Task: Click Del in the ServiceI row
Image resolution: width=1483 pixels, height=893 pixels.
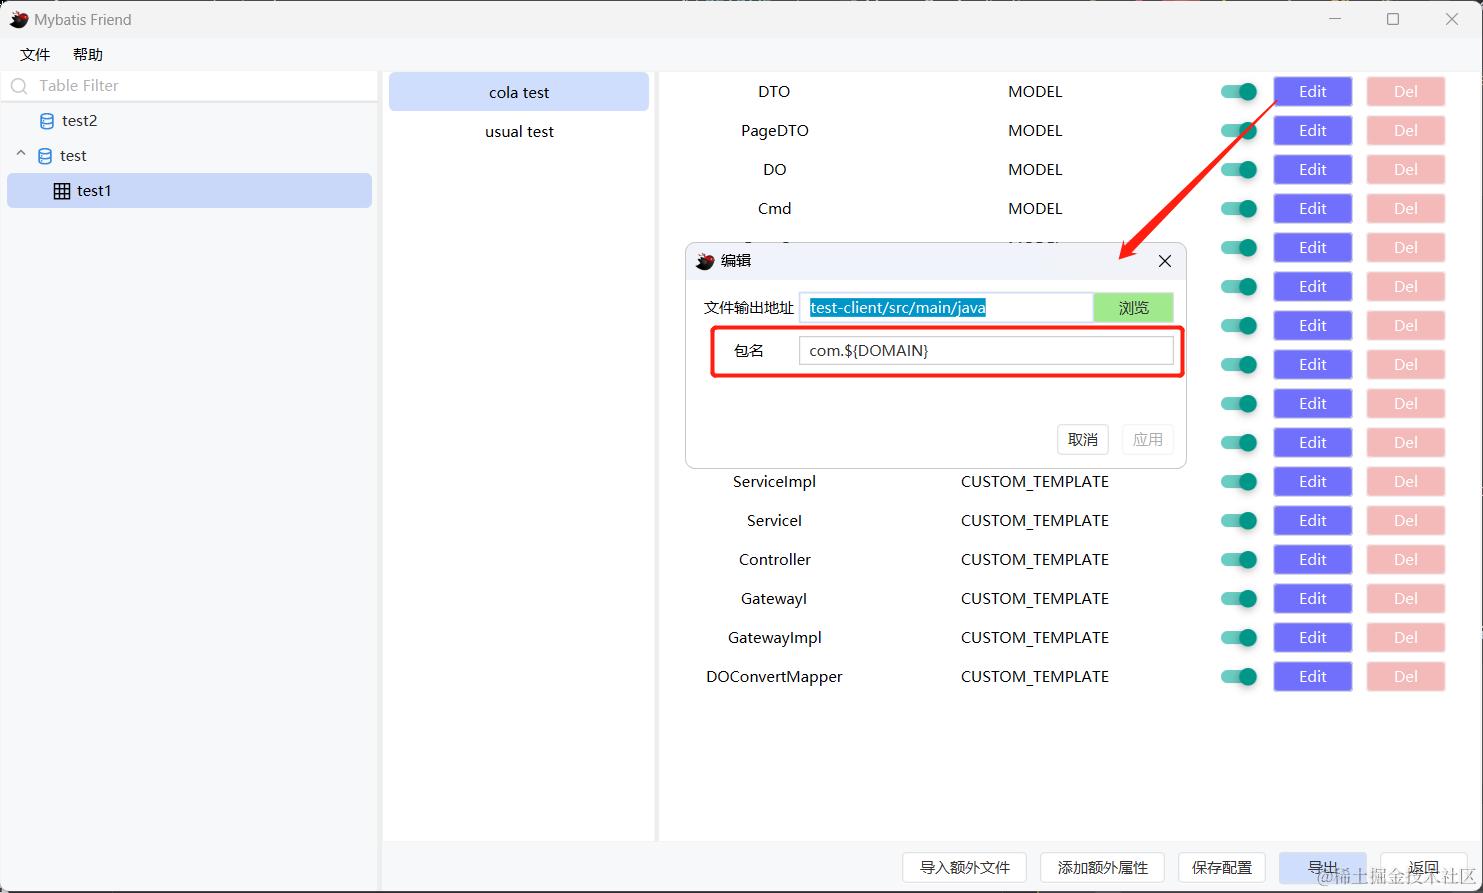Action: [x=1405, y=521]
